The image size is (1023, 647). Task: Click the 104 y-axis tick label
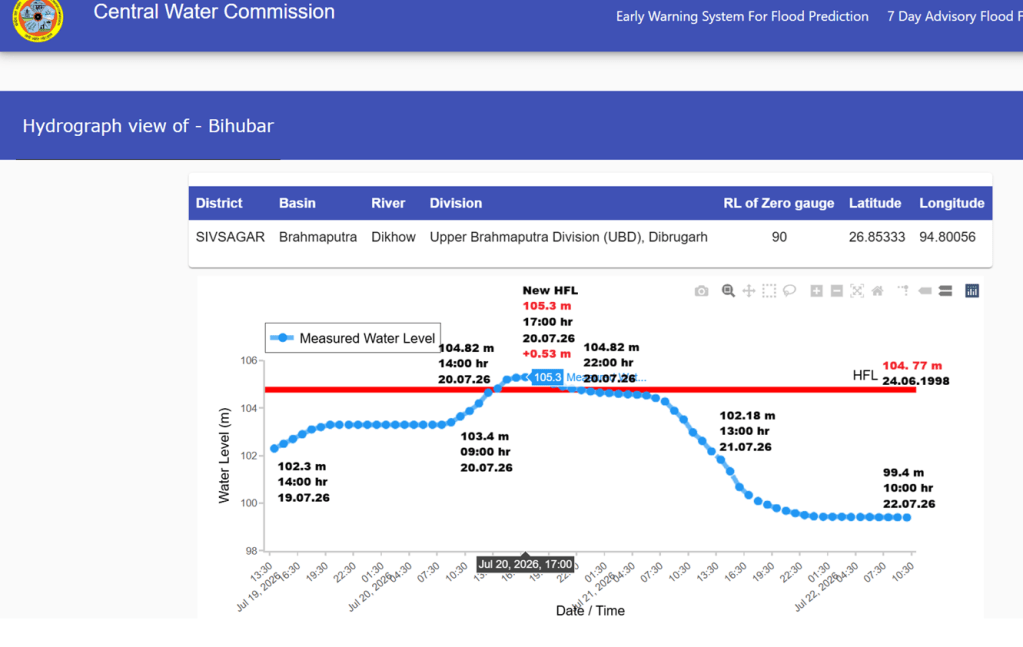(249, 408)
